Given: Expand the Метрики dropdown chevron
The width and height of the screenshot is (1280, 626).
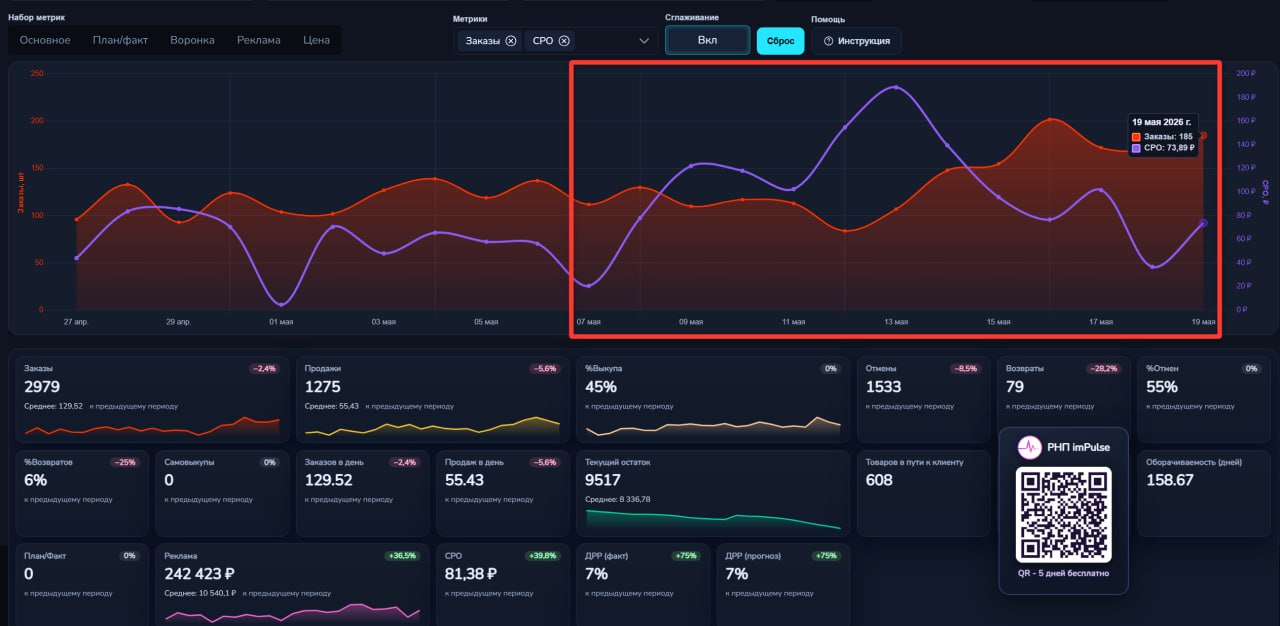Looking at the screenshot, I should tap(644, 41).
